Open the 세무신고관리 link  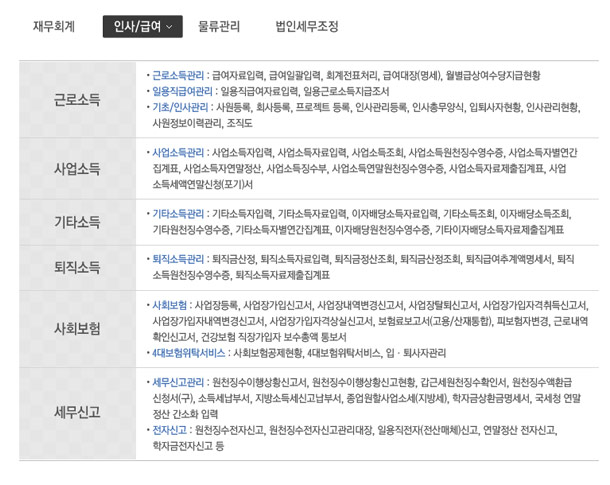(178, 382)
